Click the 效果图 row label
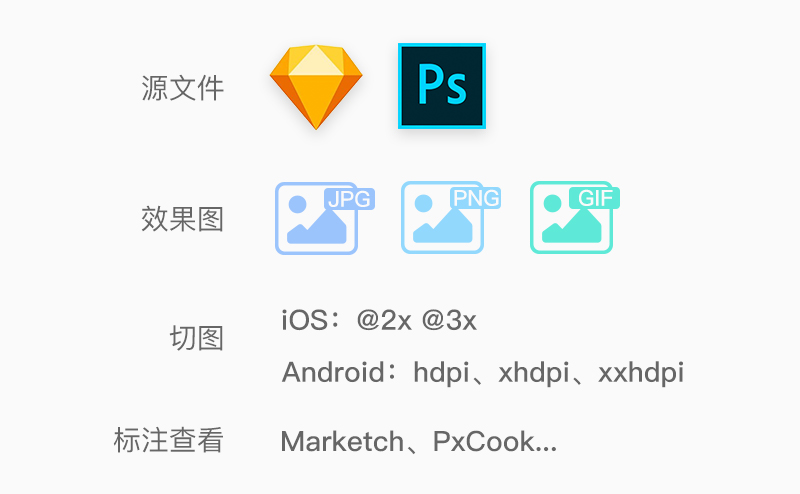The image size is (800, 494). coord(183,219)
